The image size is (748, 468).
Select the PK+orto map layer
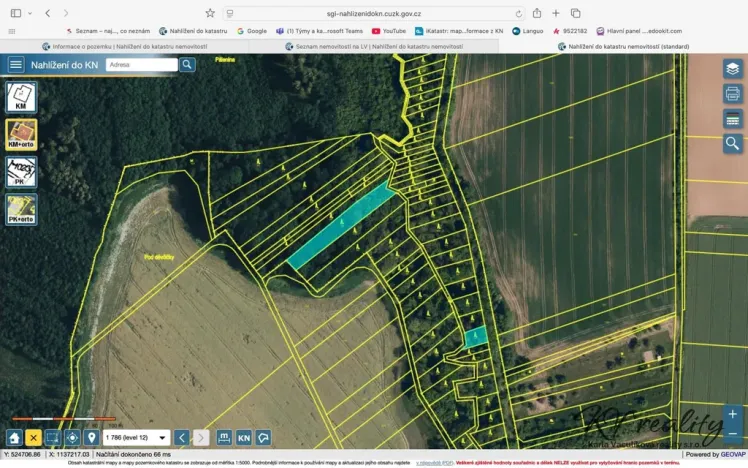coord(21,209)
